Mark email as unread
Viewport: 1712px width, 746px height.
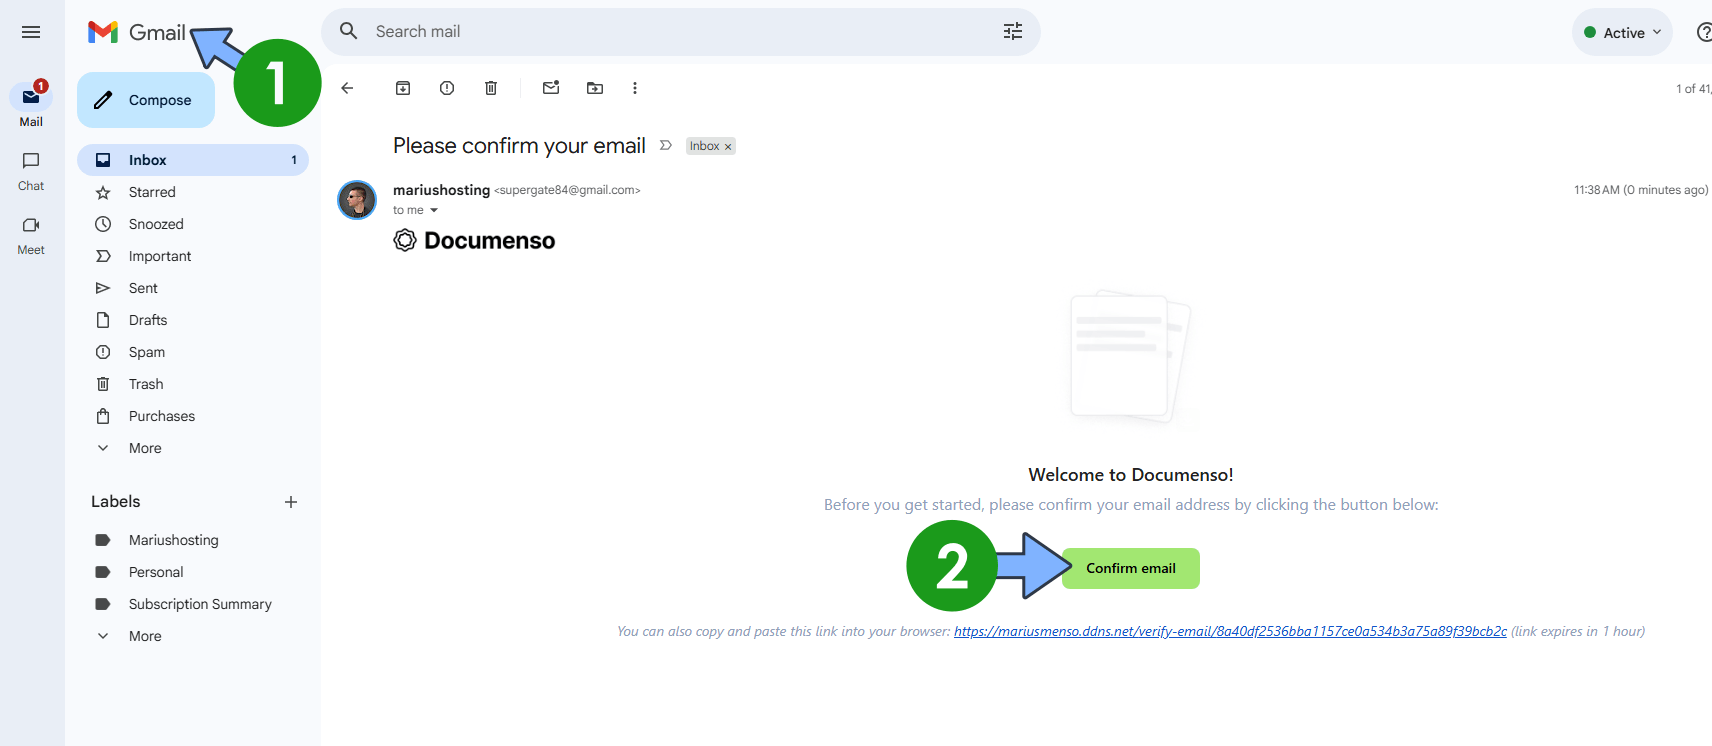pos(551,88)
